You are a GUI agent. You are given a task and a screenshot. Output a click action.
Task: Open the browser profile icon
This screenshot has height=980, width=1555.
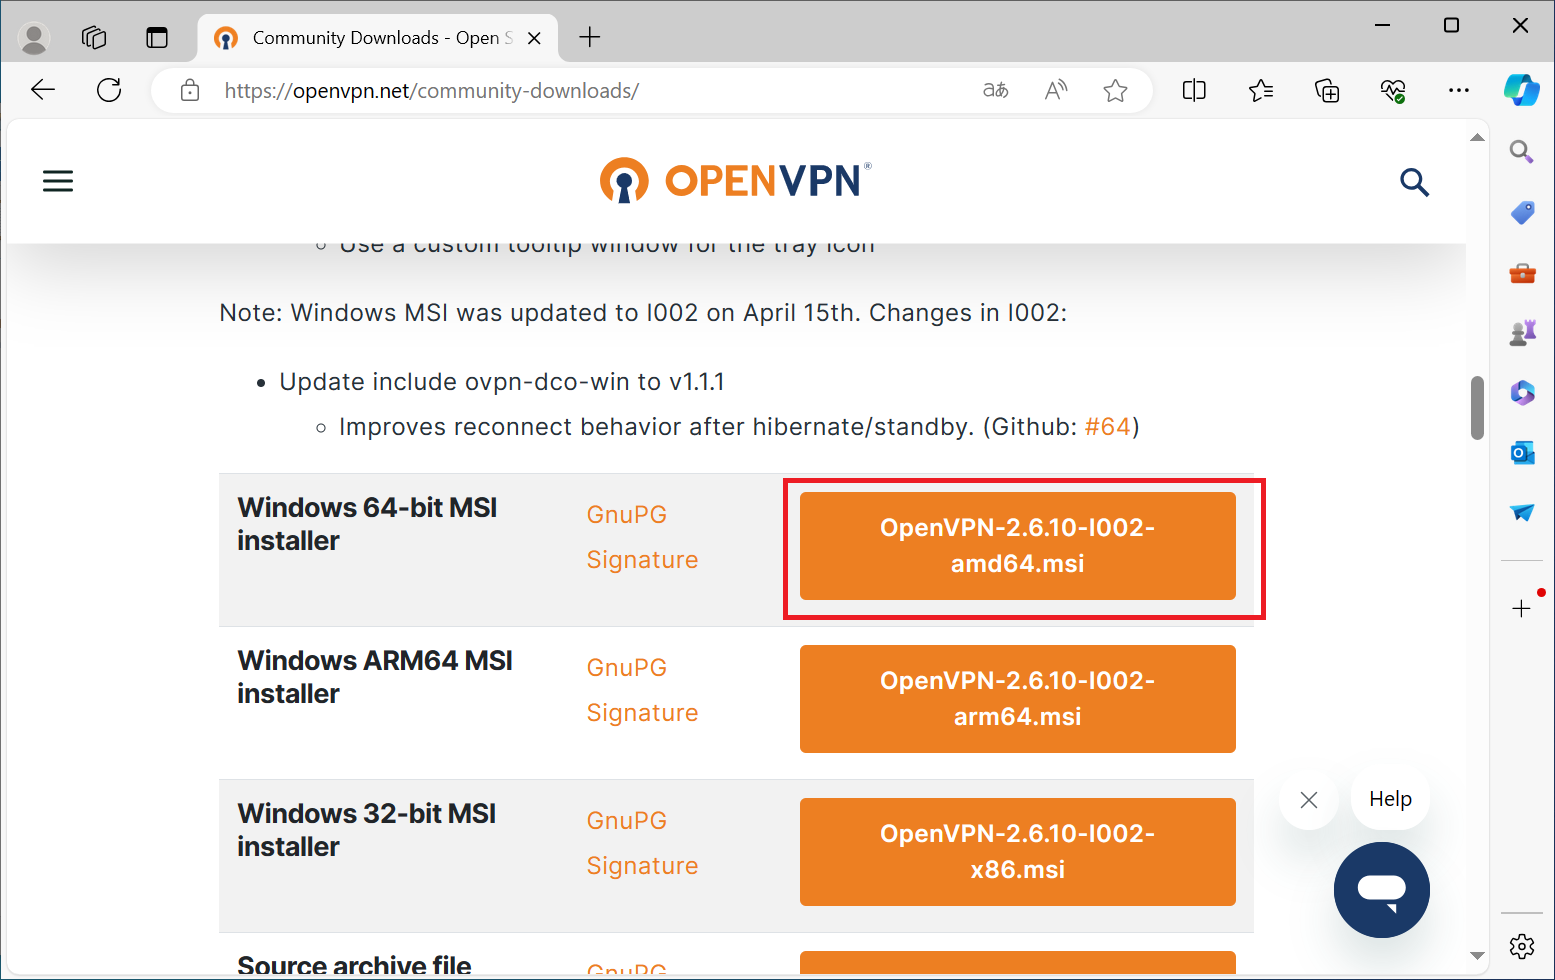pos(34,38)
